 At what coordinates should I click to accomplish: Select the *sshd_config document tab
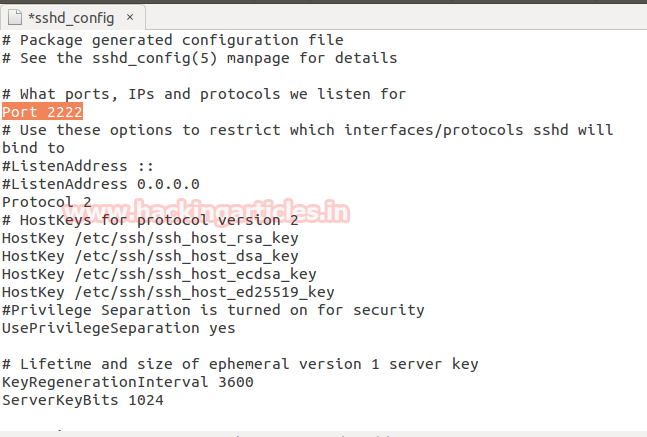(70, 16)
